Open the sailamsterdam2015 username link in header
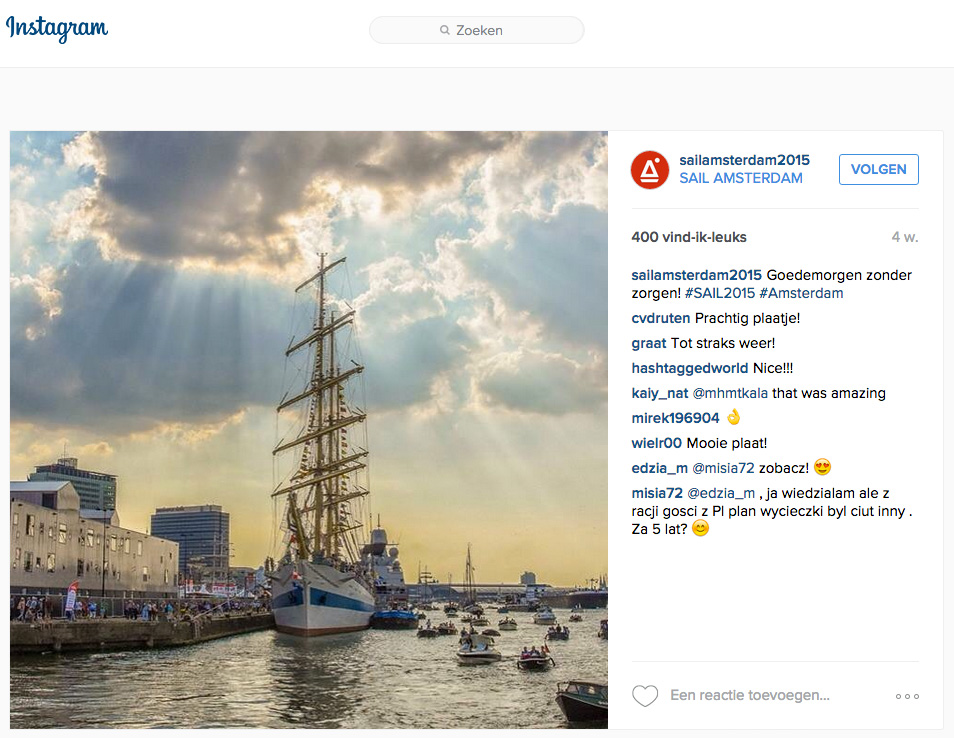954x738 pixels. (x=744, y=160)
